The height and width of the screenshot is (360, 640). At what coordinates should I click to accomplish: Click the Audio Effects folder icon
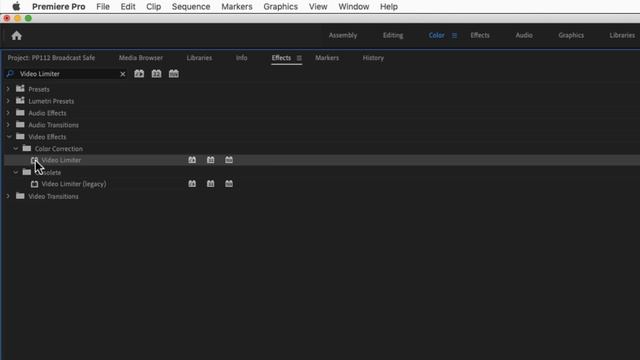pyautogui.click(x=20, y=113)
